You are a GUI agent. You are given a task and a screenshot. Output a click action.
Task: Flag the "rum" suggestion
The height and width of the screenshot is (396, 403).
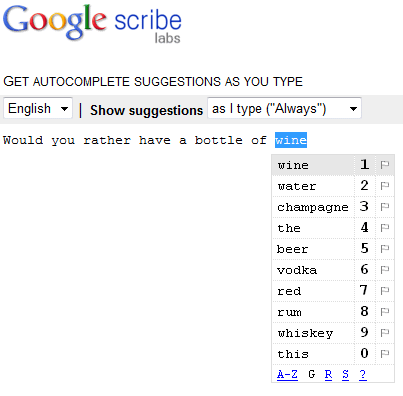385,312
